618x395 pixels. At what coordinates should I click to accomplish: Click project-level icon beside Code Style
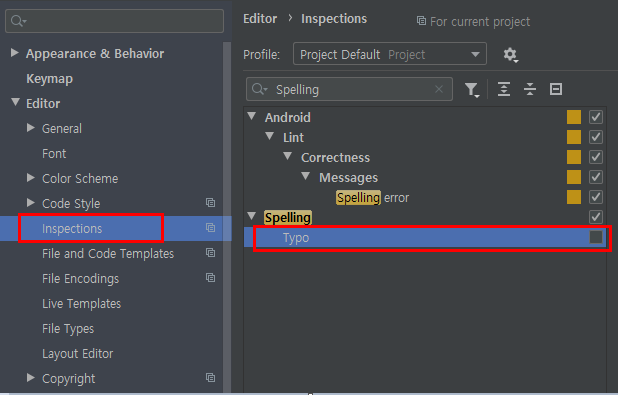[x=210, y=203]
